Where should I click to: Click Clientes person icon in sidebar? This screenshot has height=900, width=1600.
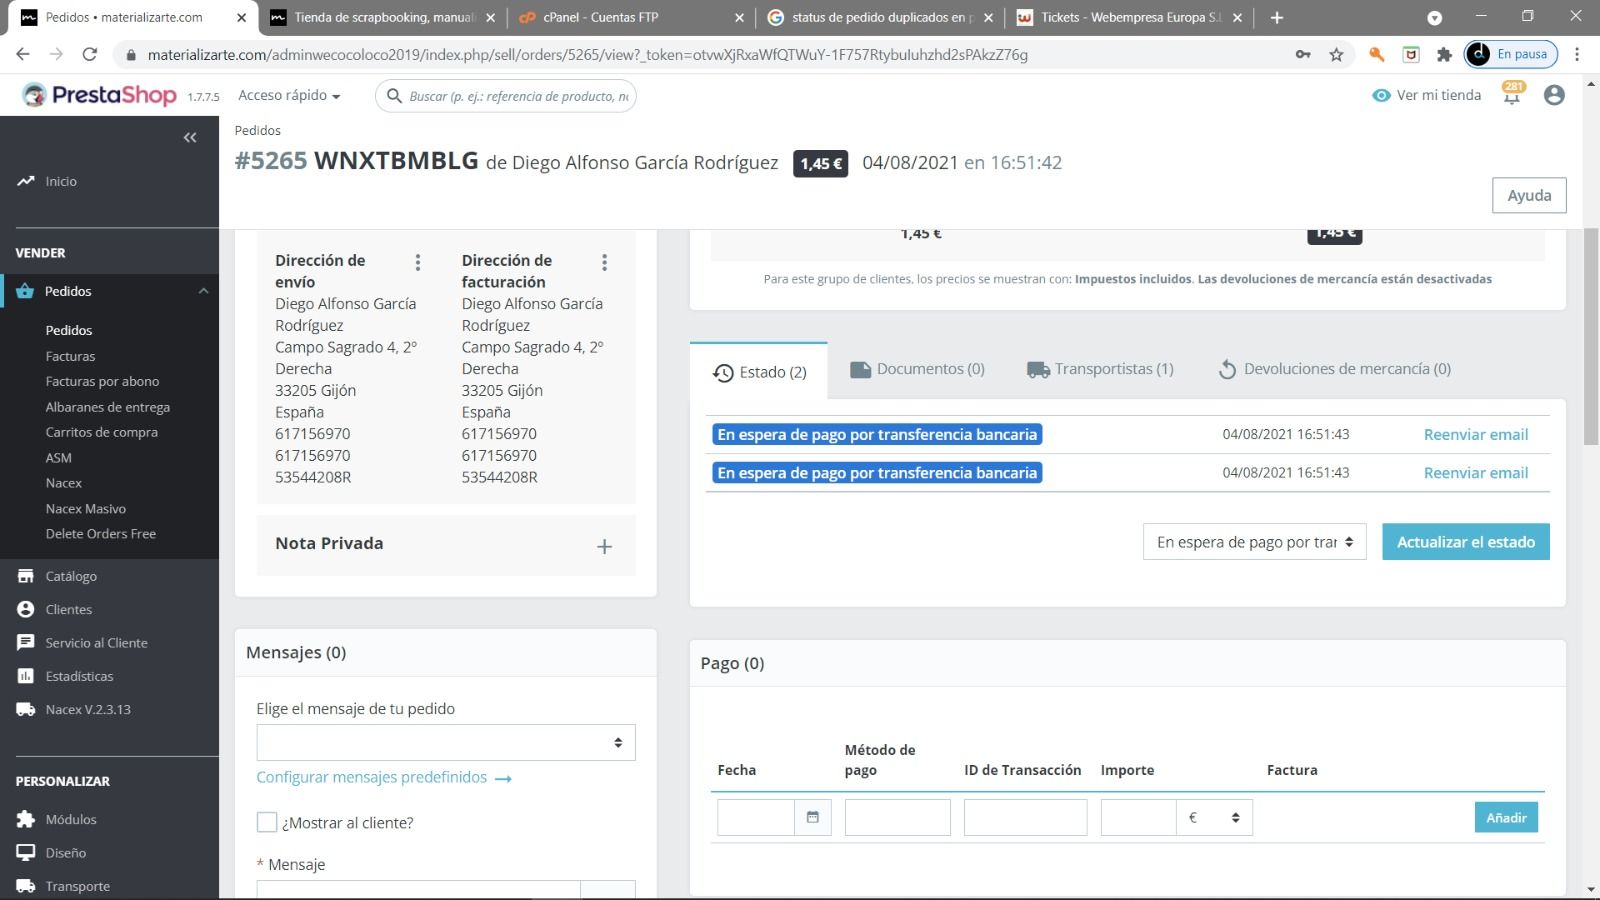(26, 609)
